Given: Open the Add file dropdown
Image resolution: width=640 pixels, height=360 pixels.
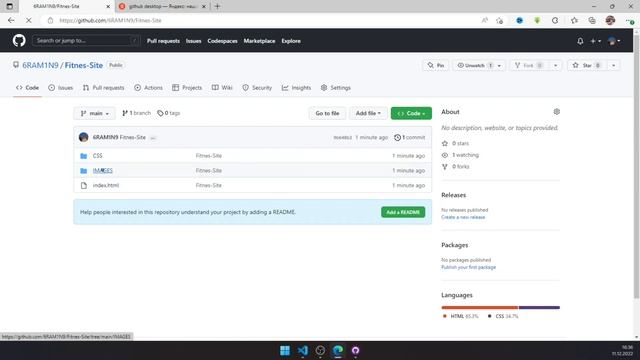Looking at the screenshot, I should (368, 113).
